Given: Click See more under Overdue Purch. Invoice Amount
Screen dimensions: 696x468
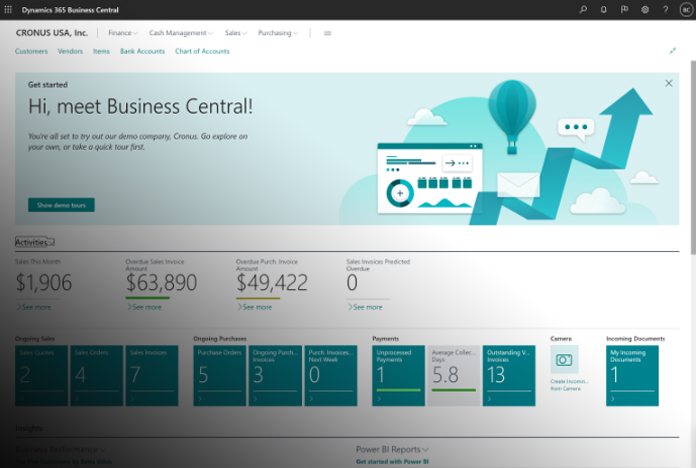Looking at the screenshot, I should (x=255, y=307).
